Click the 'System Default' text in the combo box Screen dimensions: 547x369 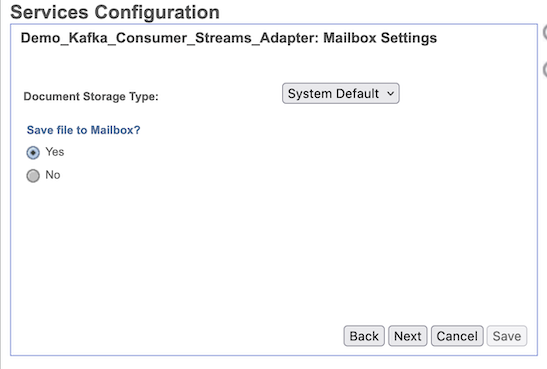pyautogui.click(x=333, y=93)
